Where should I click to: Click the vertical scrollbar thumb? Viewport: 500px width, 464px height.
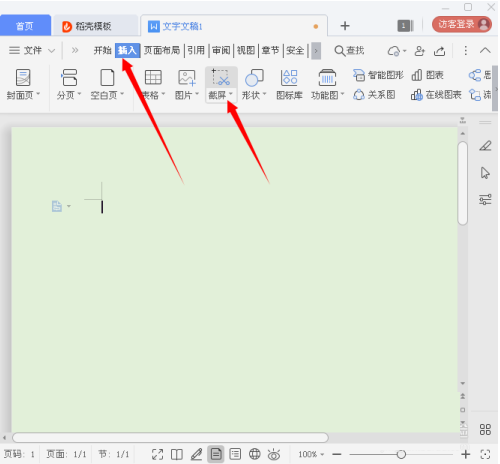click(463, 183)
